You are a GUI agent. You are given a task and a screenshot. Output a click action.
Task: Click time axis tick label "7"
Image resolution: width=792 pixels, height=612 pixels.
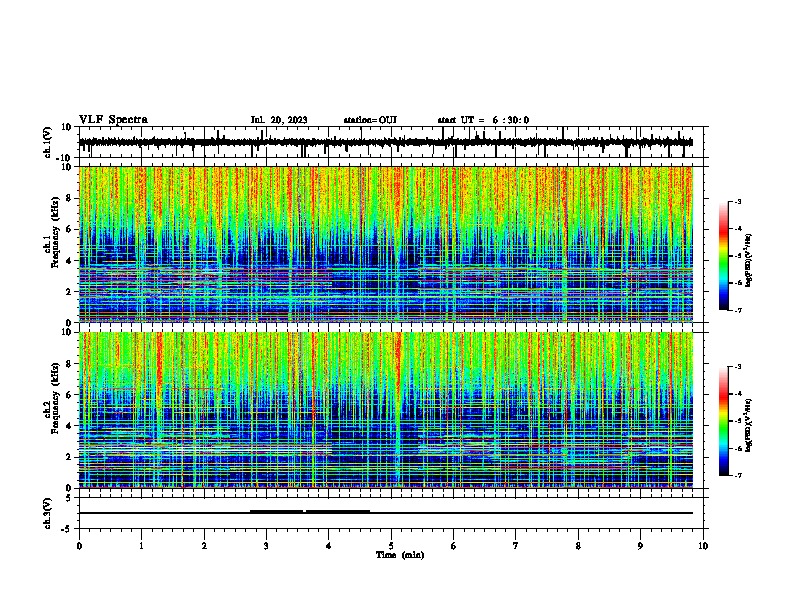(x=516, y=546)
